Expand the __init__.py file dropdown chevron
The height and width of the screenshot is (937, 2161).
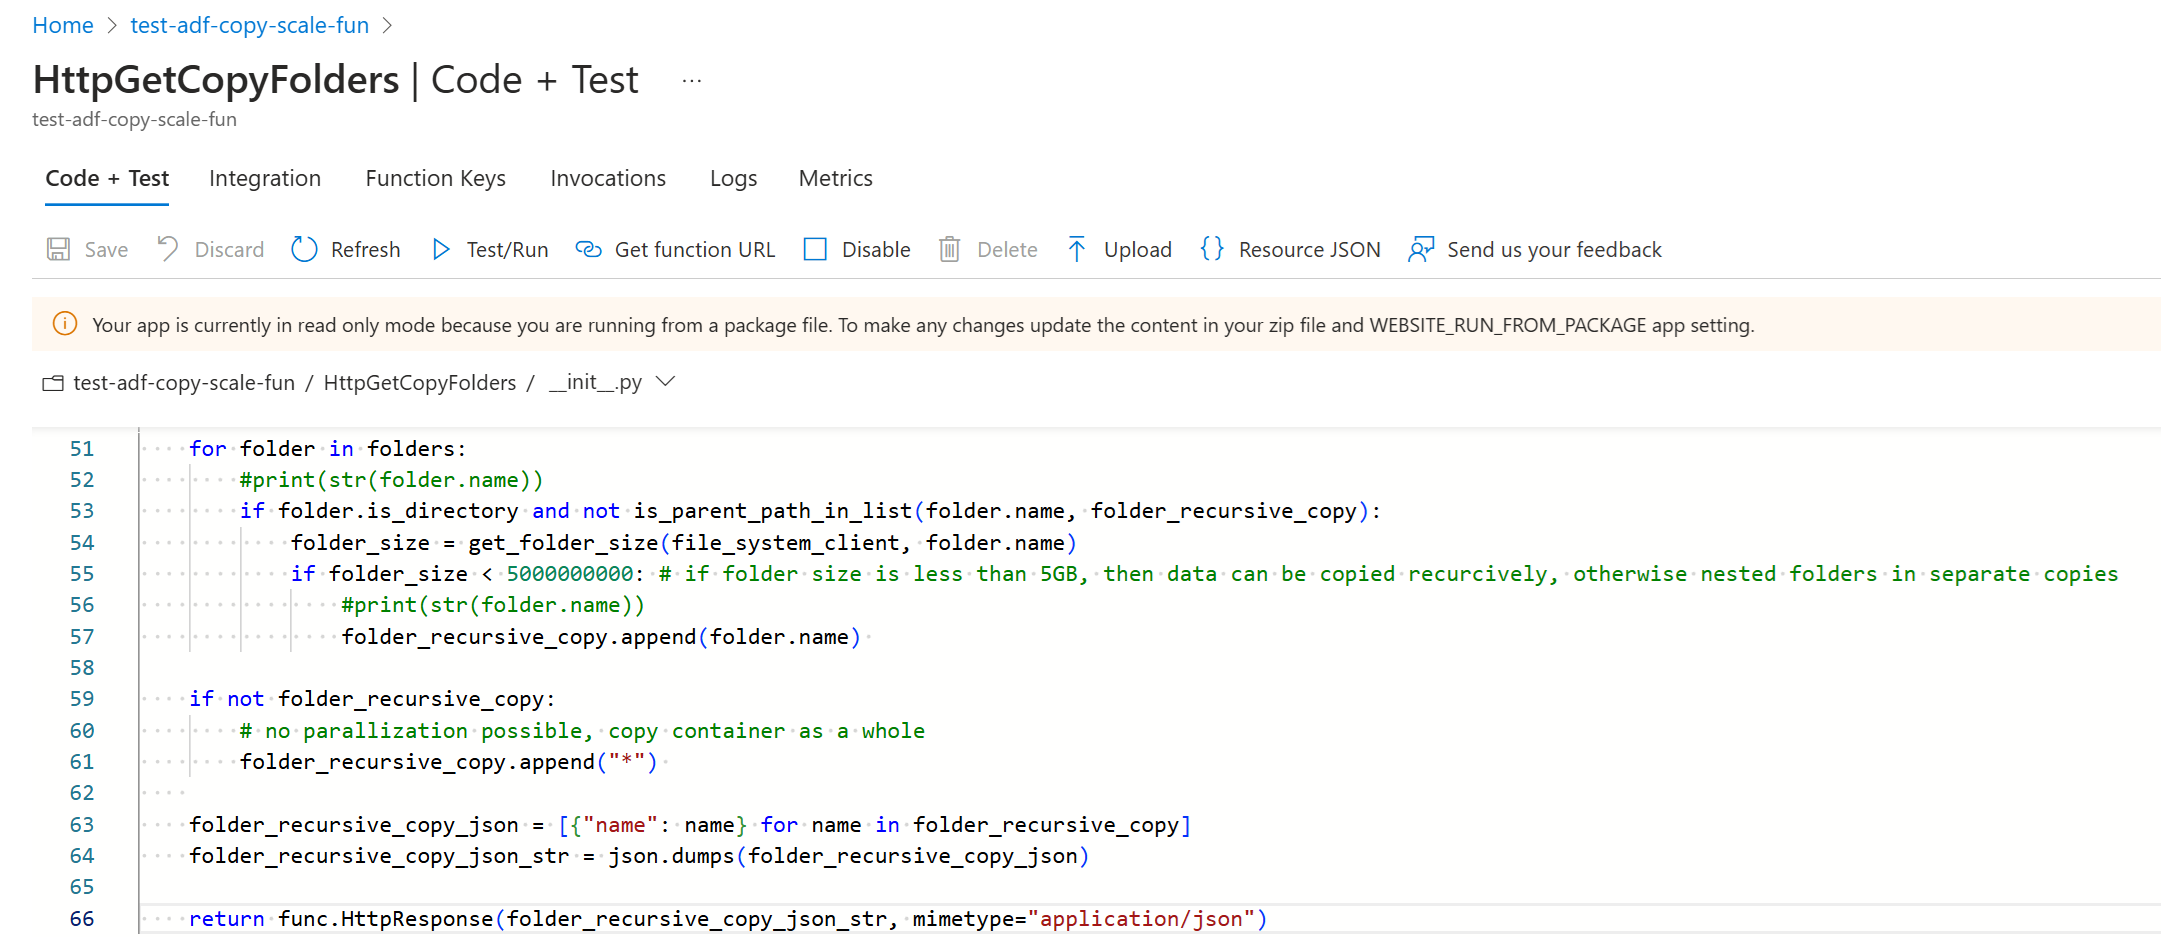(665, 382)
